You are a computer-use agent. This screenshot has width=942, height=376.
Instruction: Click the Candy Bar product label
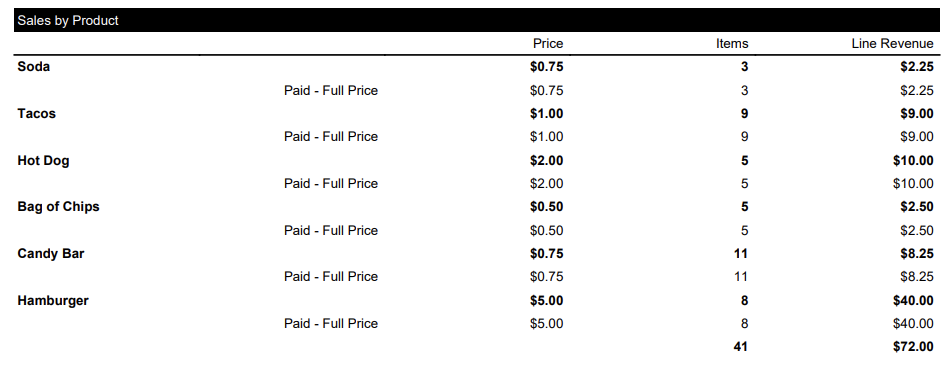(x=51, y=253)
